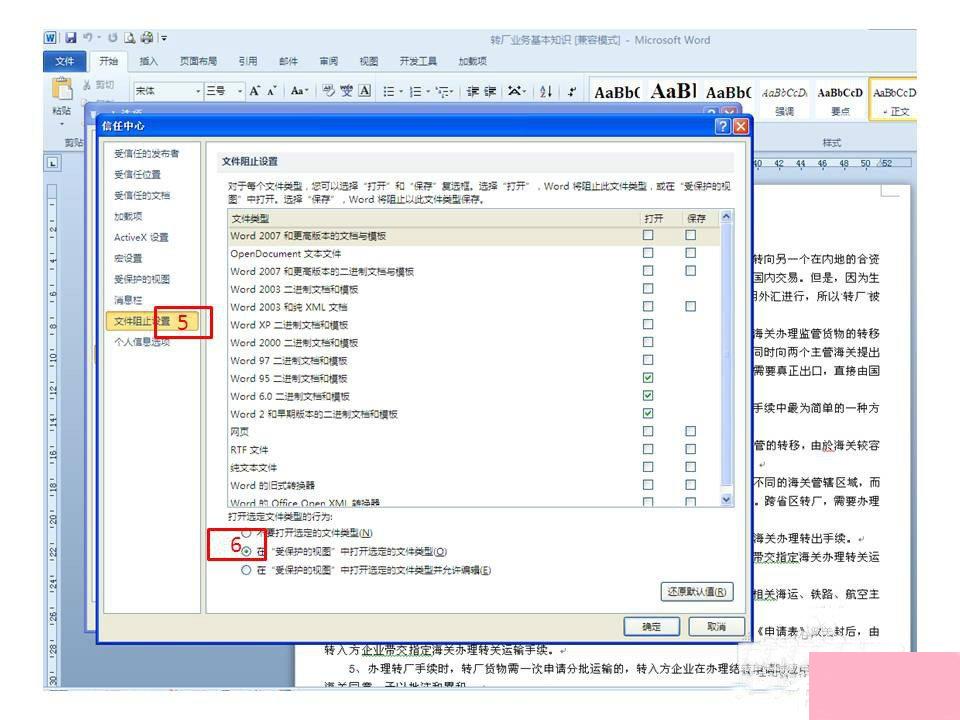The width and height of the screenshot is (960, 720).
Task: Select 受保护的视图 in Trust Center sidebar
Action: (142, 279)
